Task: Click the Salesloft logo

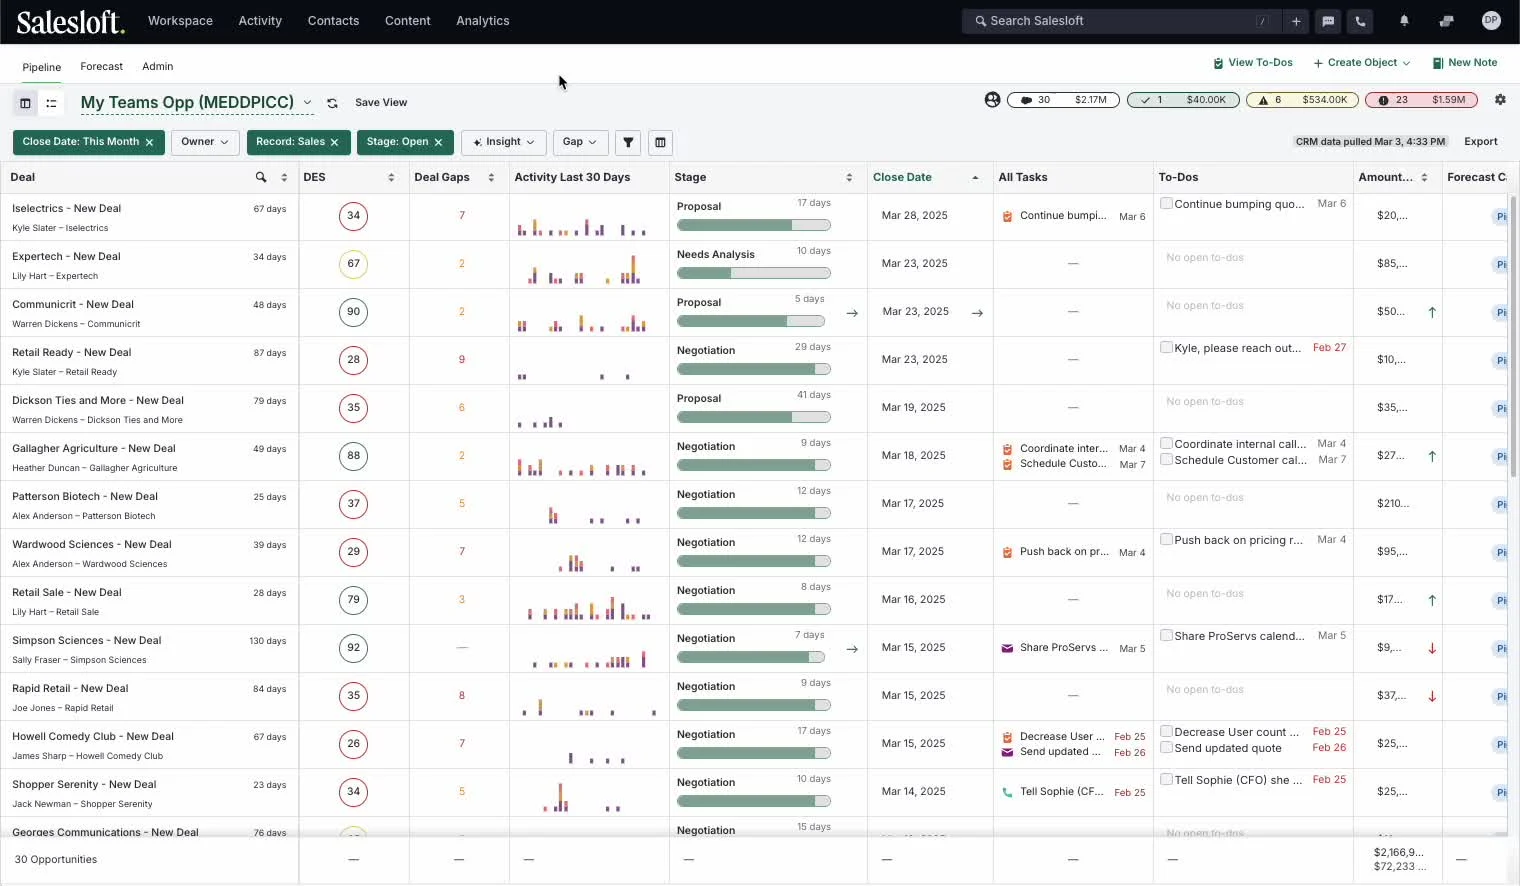Action: [x=70, y=21]
